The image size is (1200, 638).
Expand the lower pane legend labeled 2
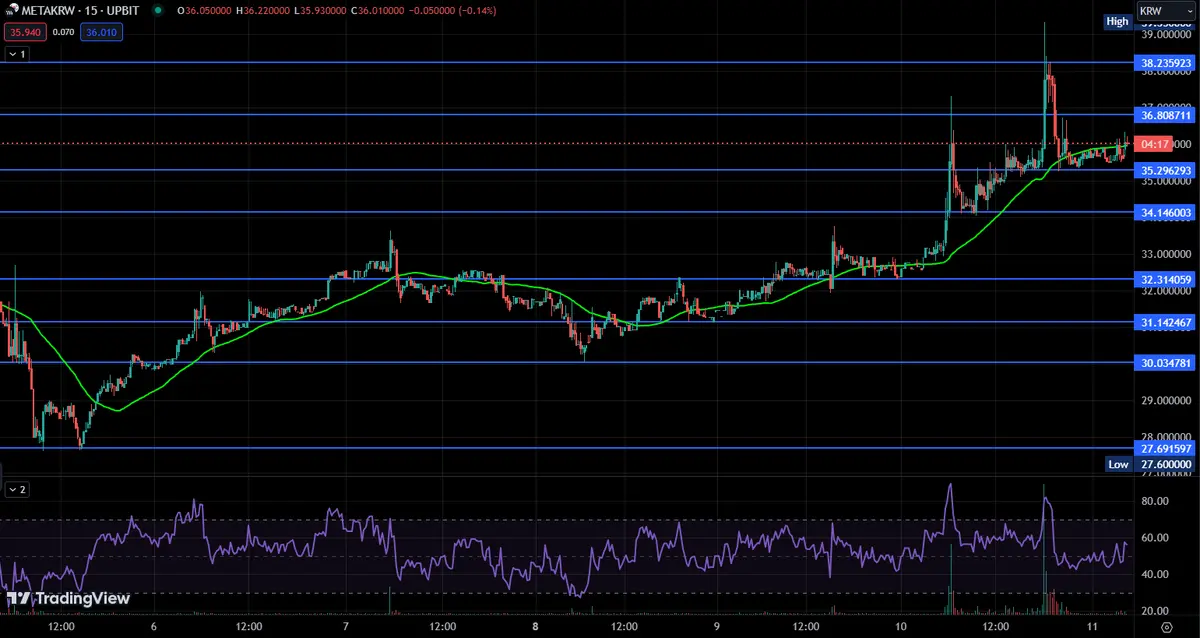pos(17,490)
